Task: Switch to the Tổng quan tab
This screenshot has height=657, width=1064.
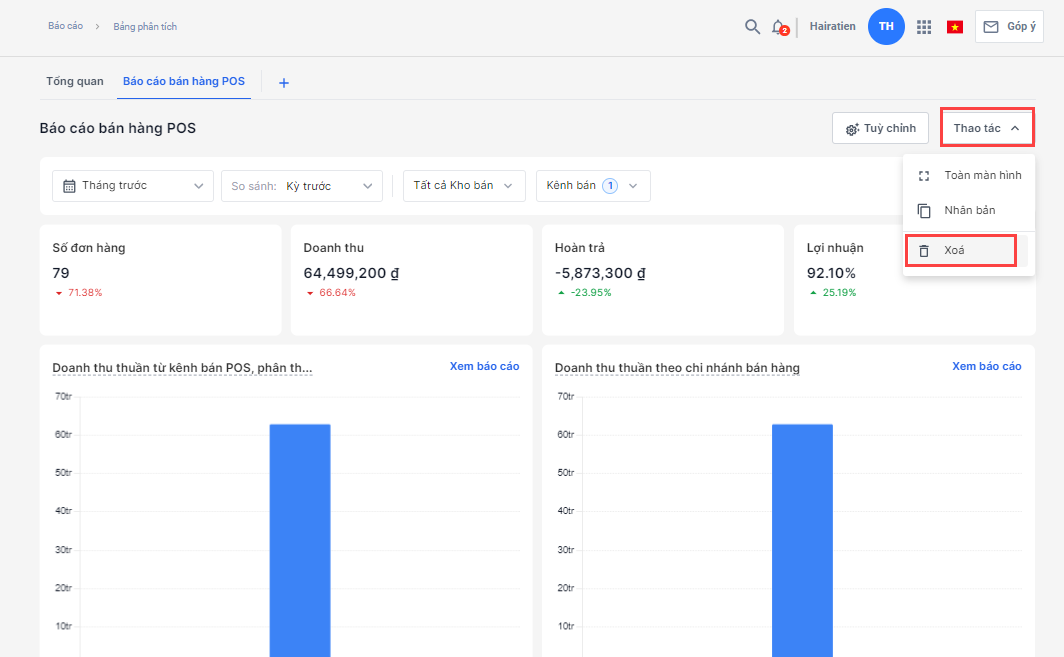Action: [74, 82]
